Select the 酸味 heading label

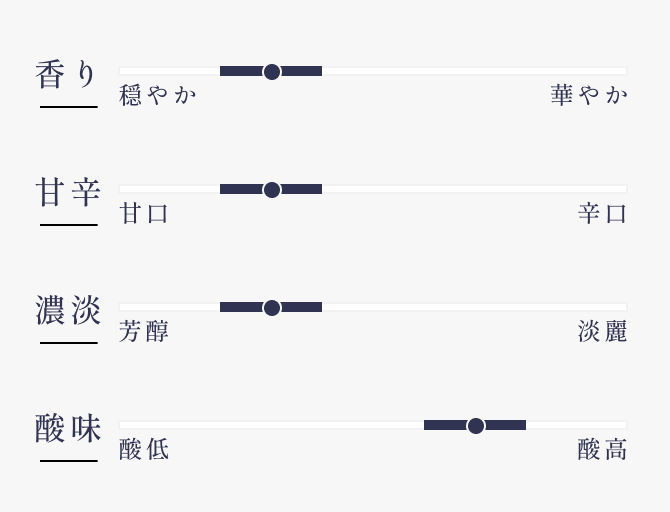click(68, 429)
